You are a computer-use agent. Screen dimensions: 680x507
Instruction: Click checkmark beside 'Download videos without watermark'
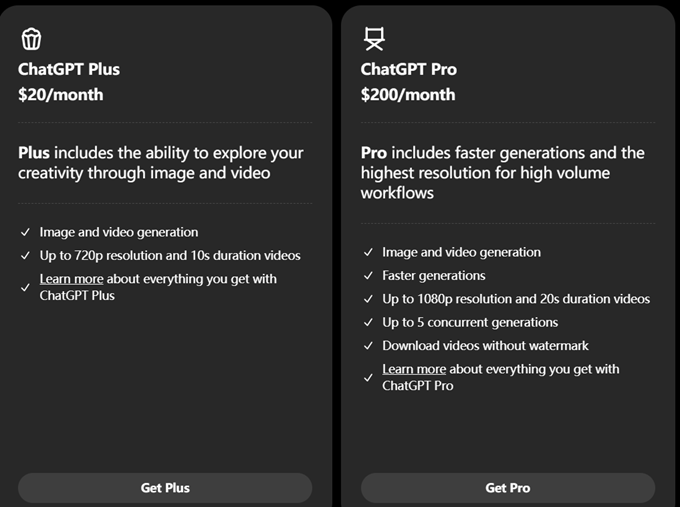(x=368, y=346)
